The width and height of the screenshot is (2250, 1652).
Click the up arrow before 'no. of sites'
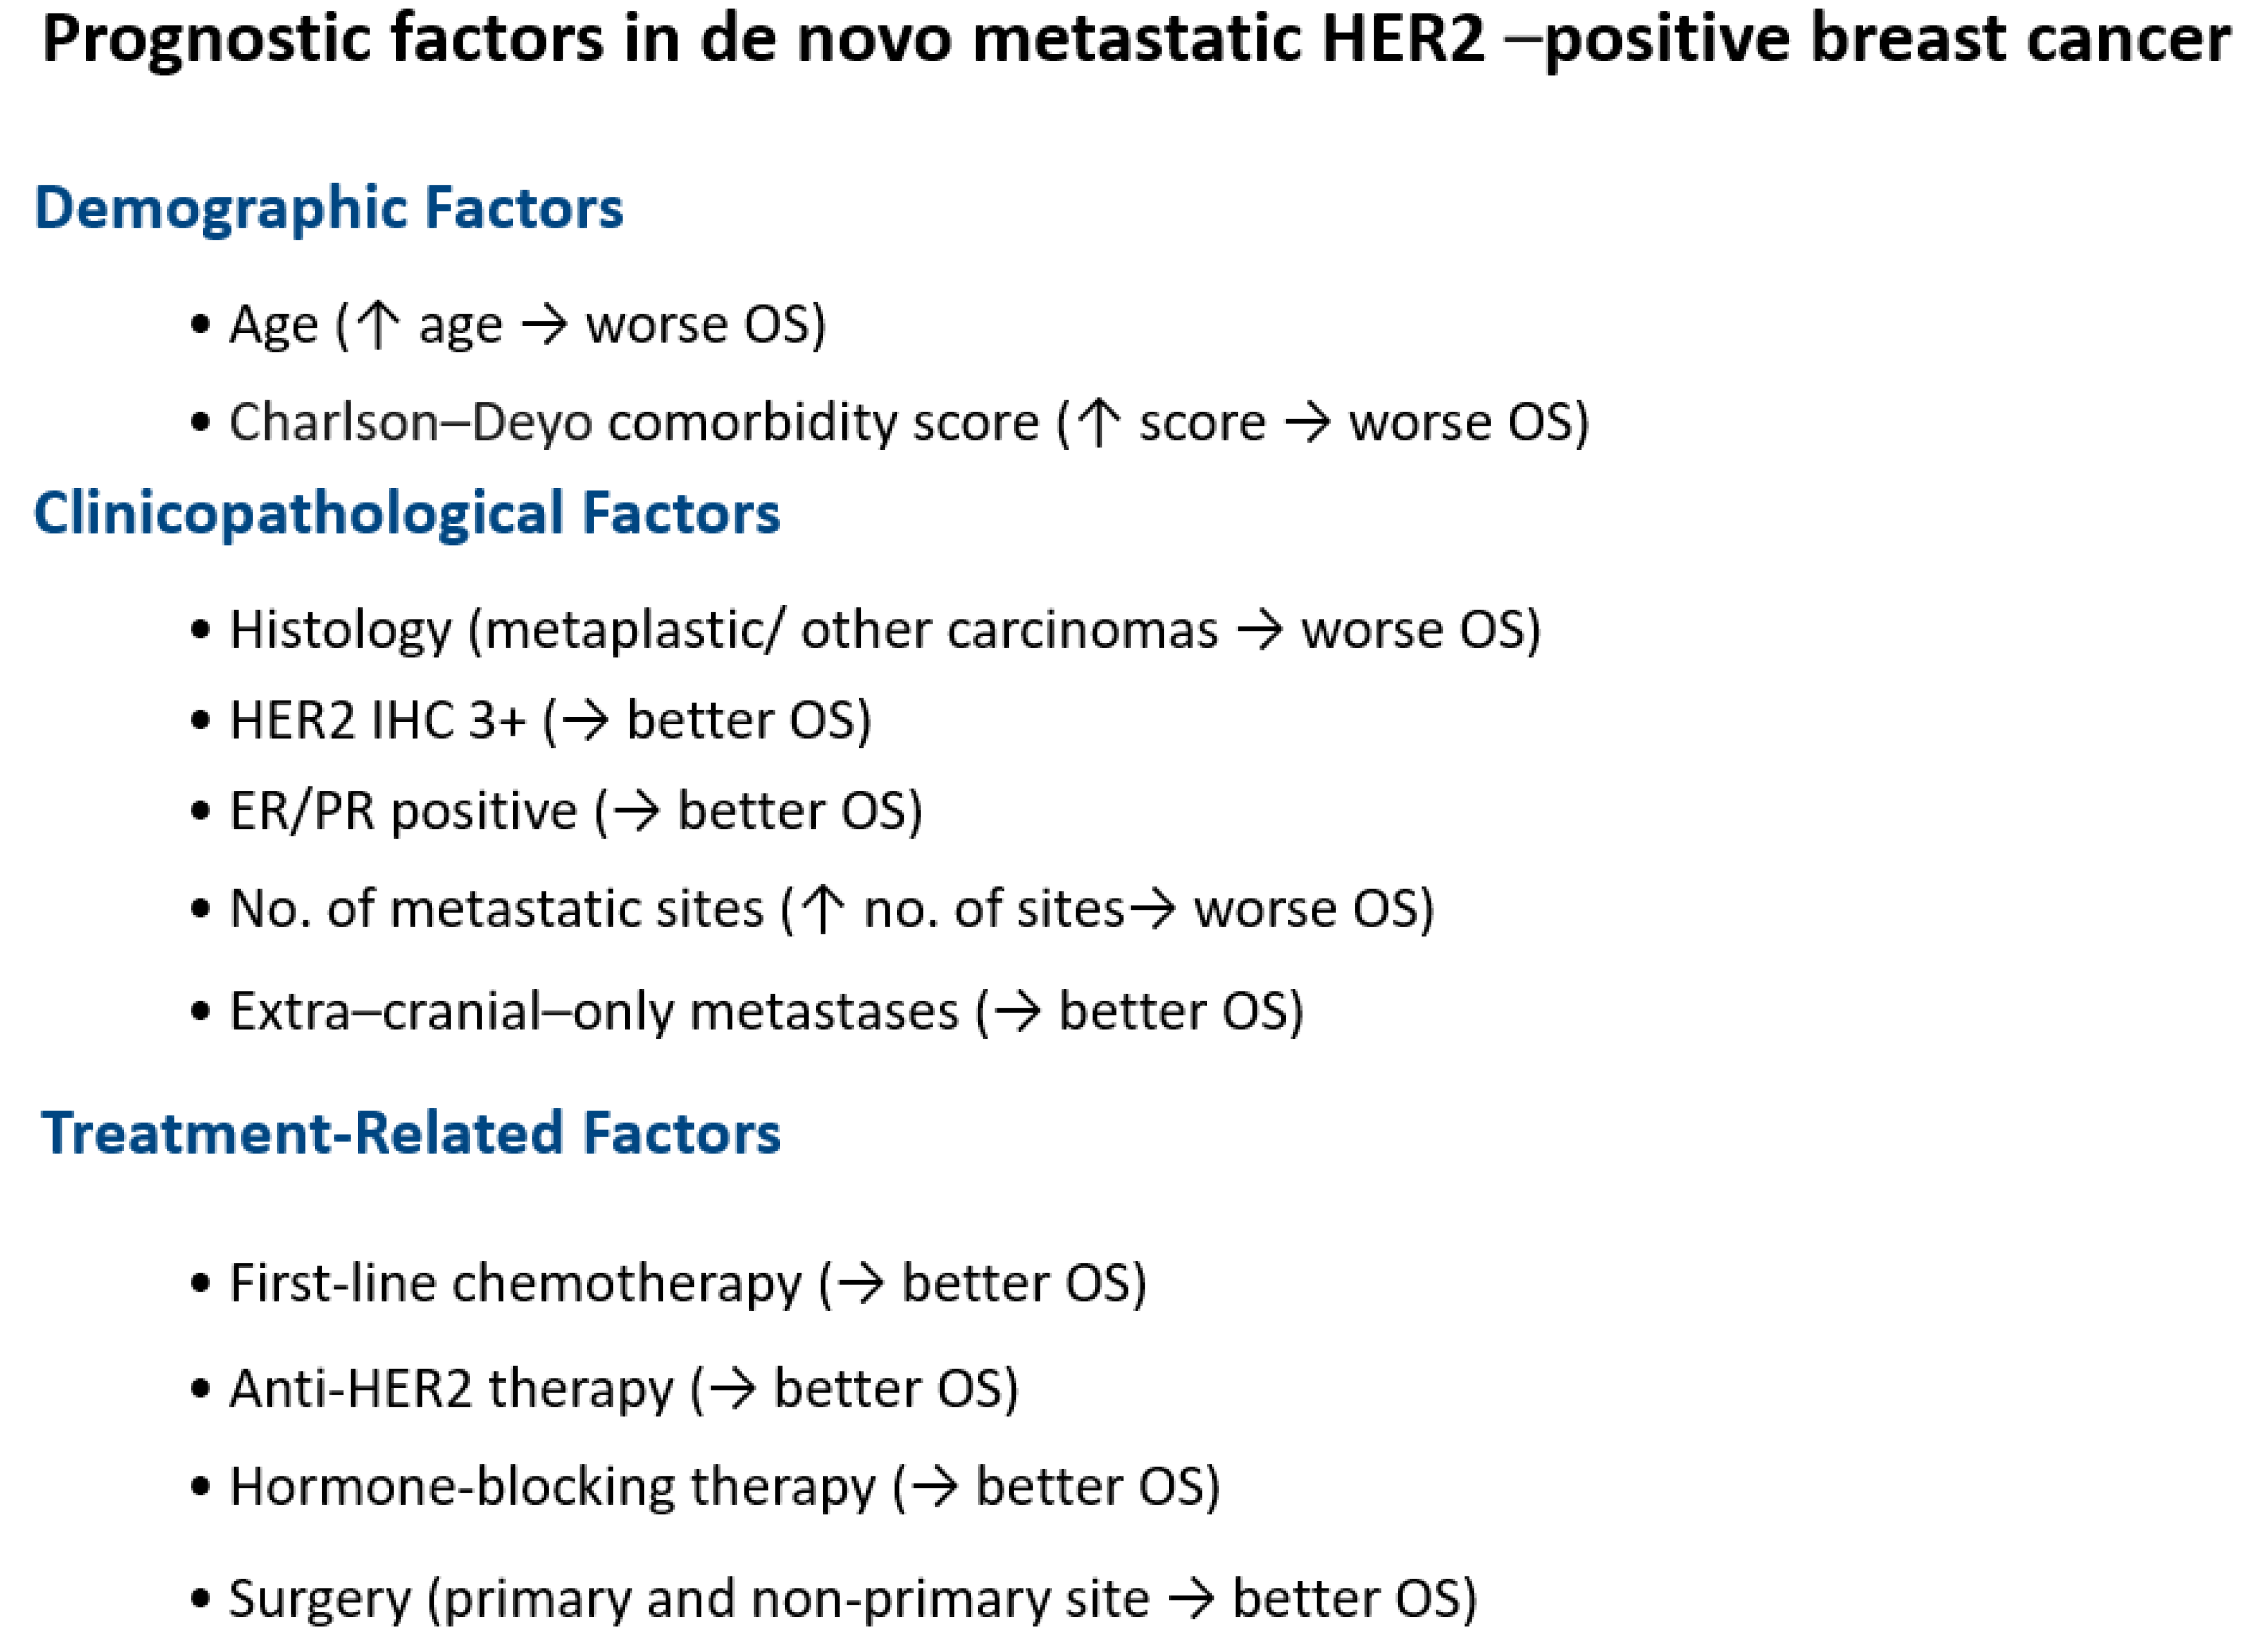click(x=822, y=910)
